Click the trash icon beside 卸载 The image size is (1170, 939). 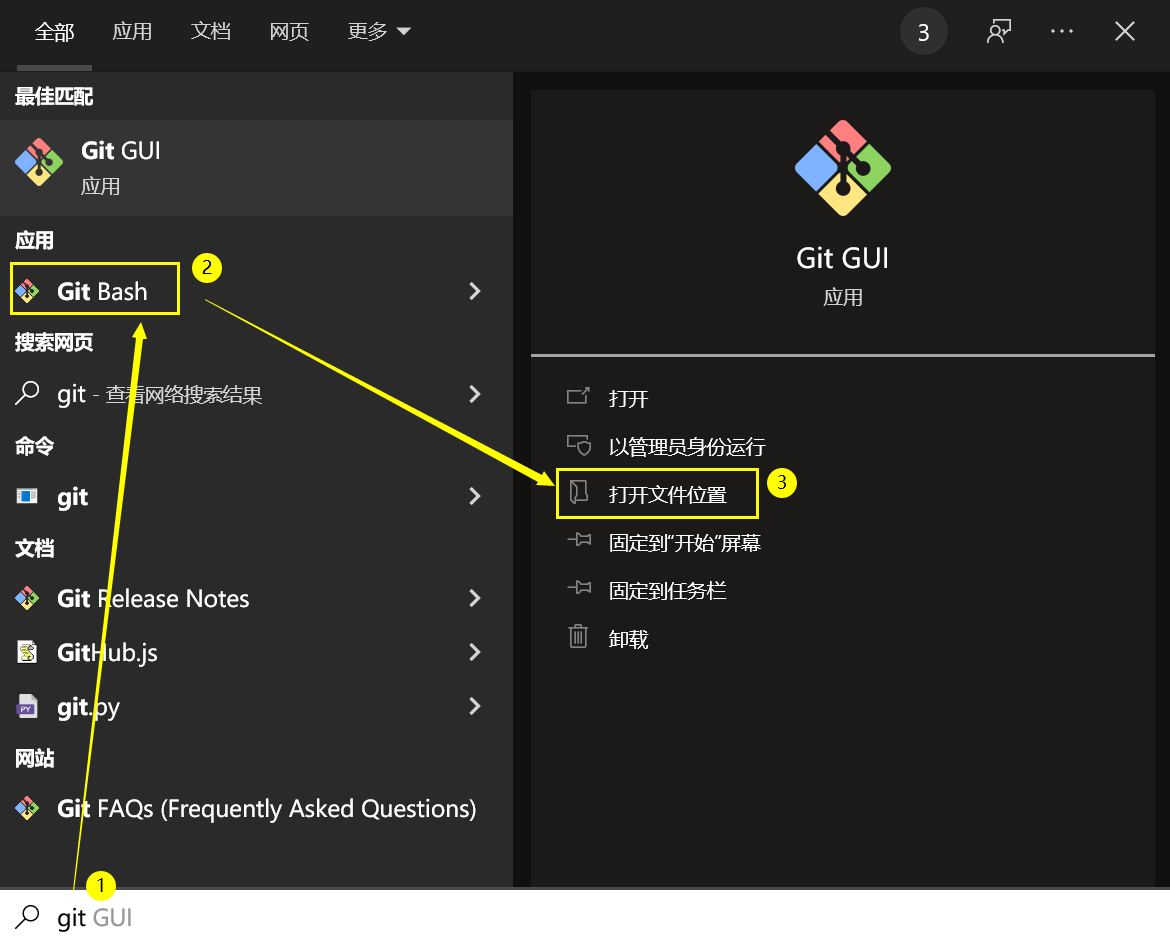point(578,636)
